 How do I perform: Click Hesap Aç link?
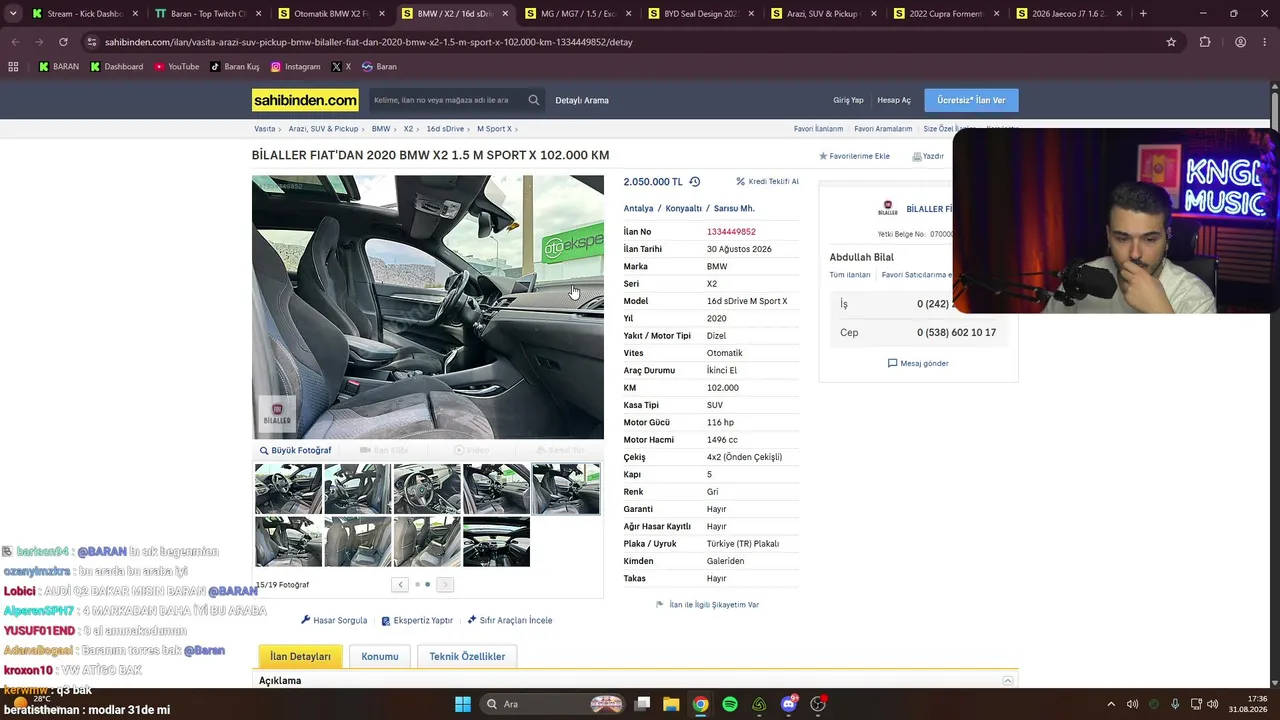point(894,100)
